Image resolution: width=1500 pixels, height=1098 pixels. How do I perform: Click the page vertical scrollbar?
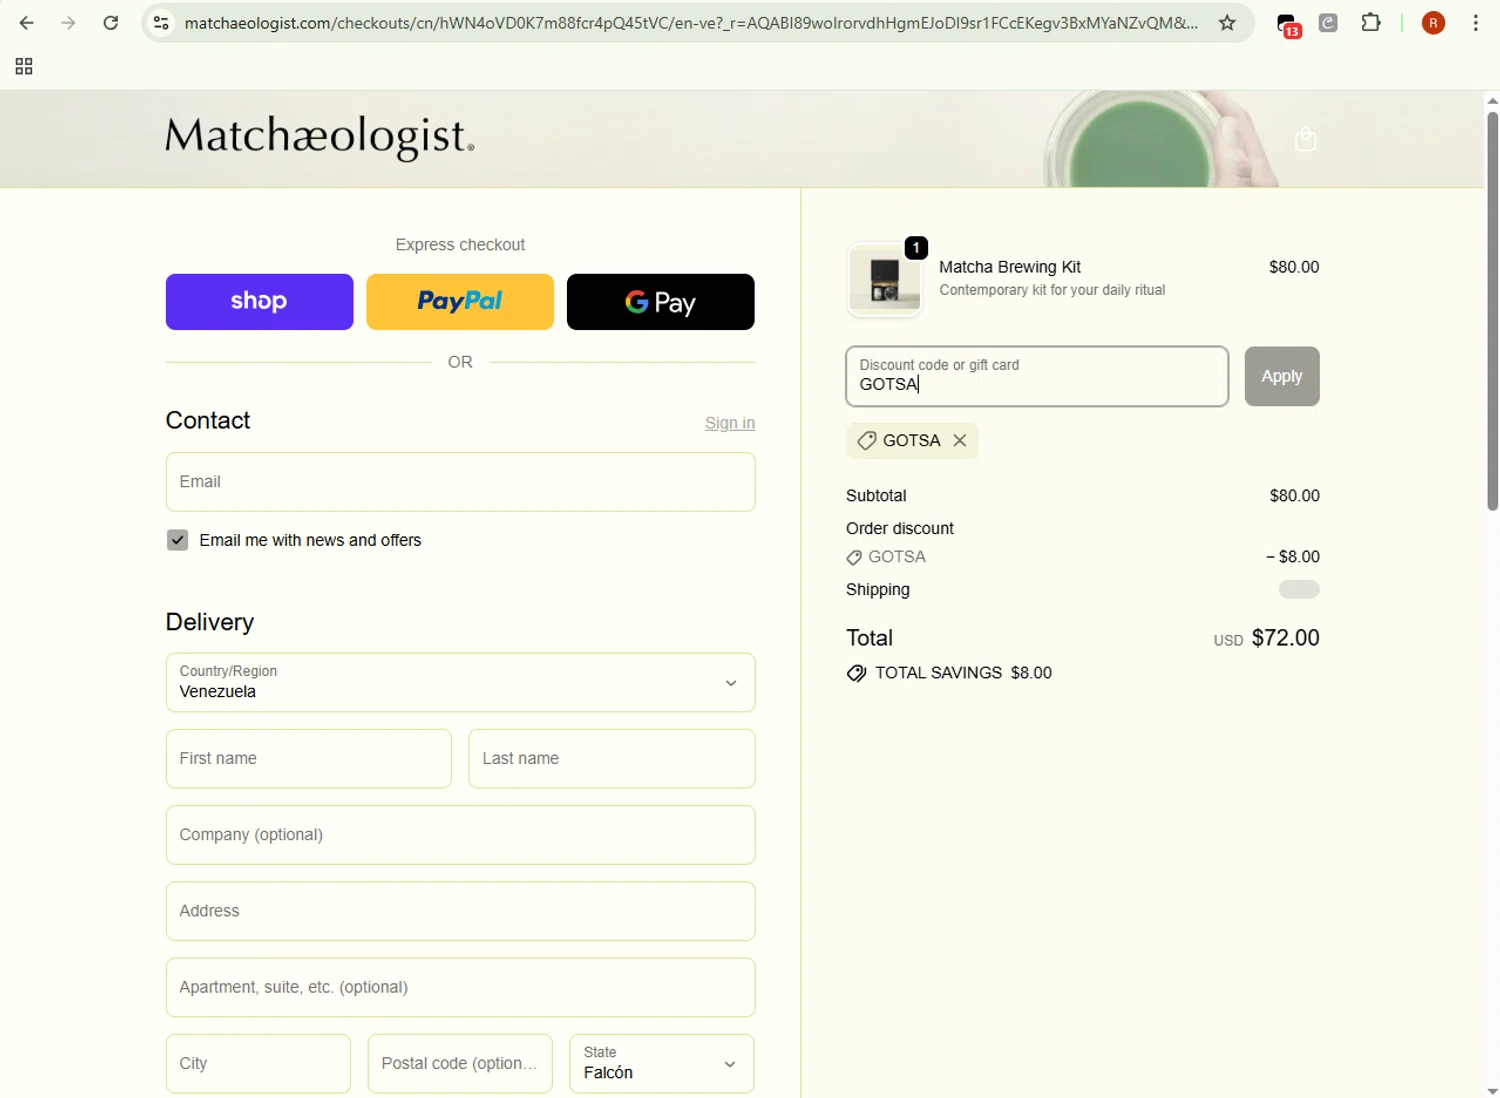1492,310
